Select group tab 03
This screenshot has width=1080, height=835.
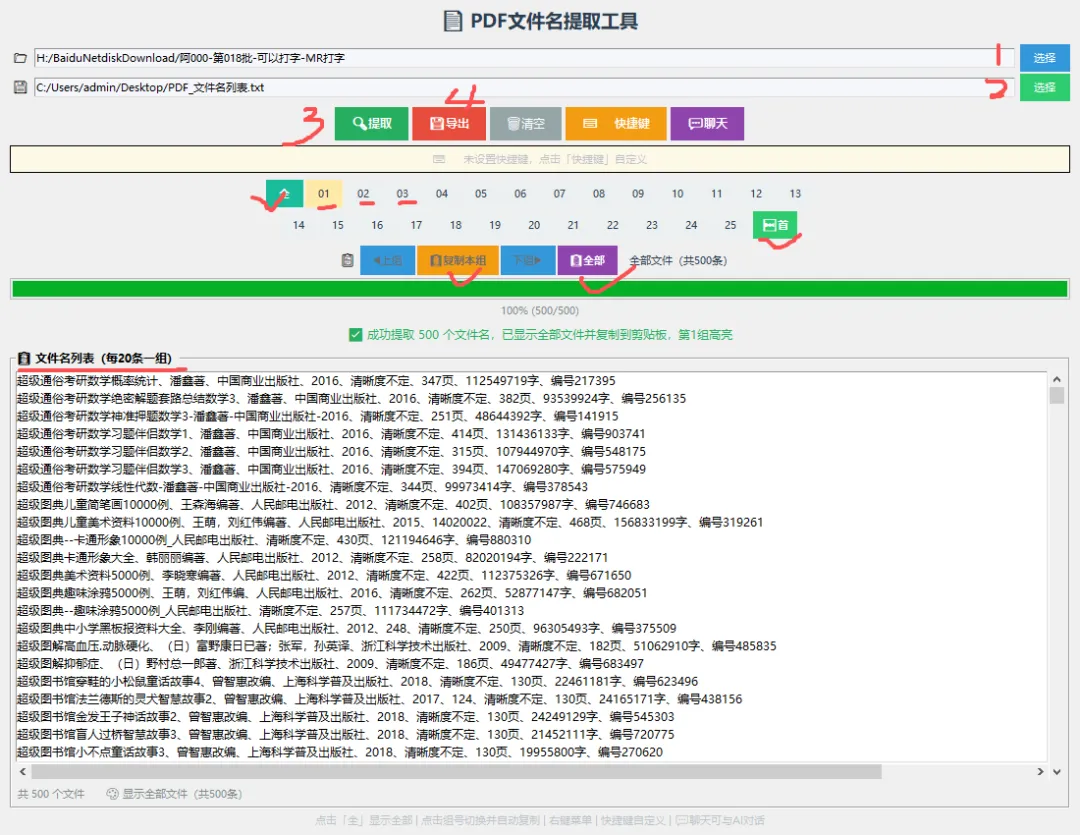coord(402,194)
